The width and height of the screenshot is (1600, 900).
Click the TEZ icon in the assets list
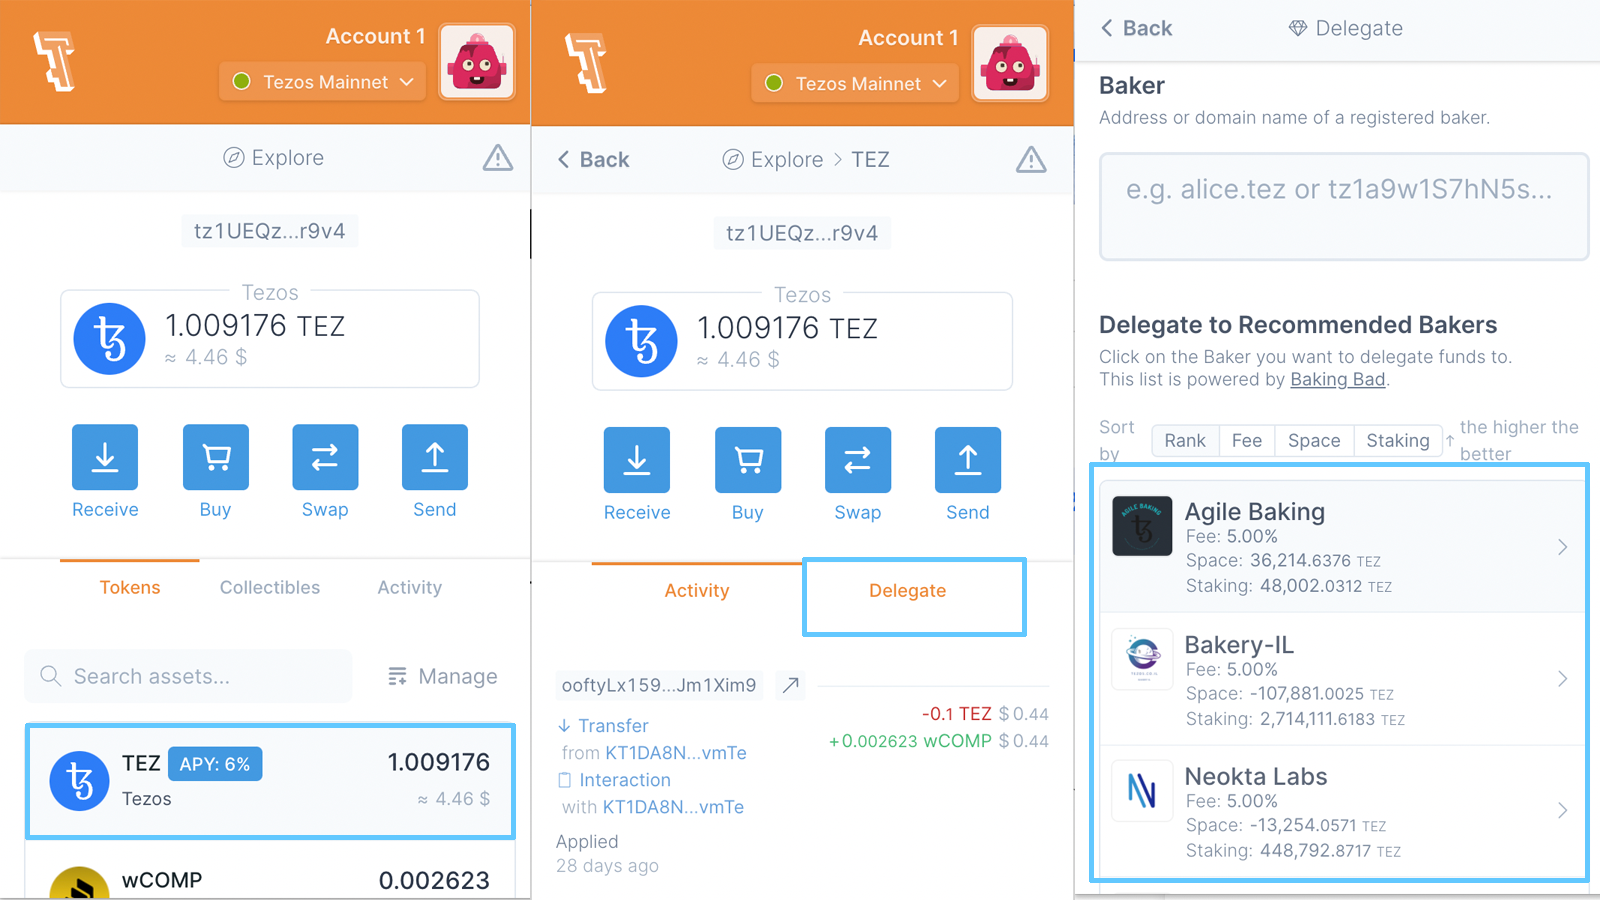click(79, 781)
